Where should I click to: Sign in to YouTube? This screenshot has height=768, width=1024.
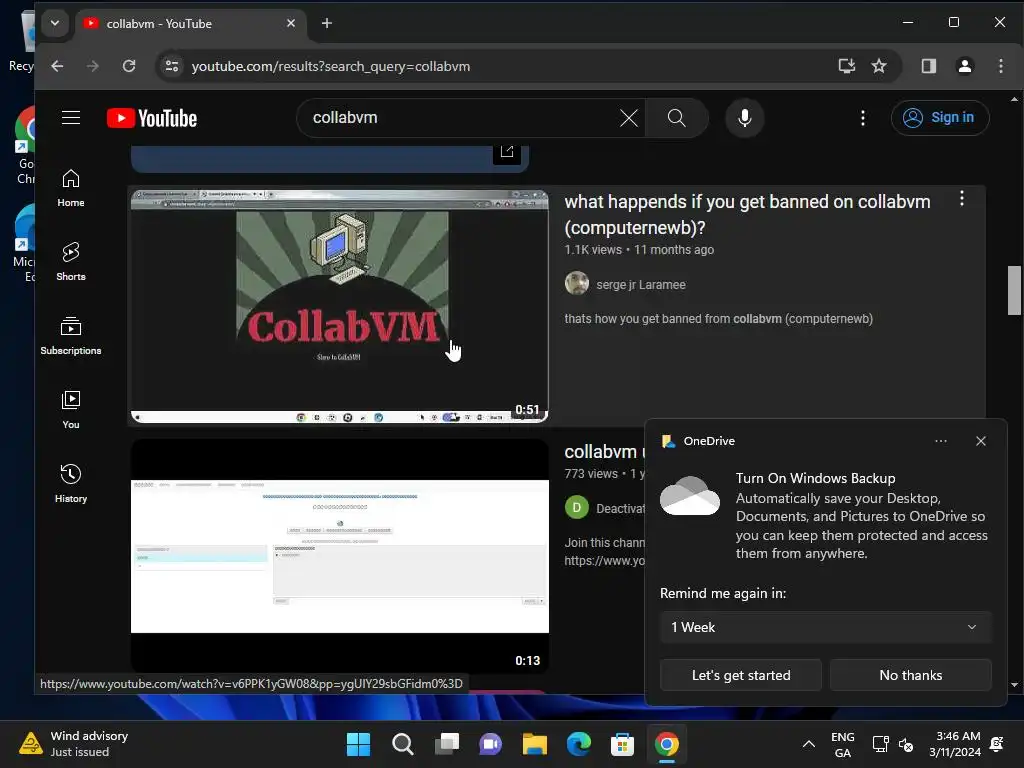coord(940,118)
